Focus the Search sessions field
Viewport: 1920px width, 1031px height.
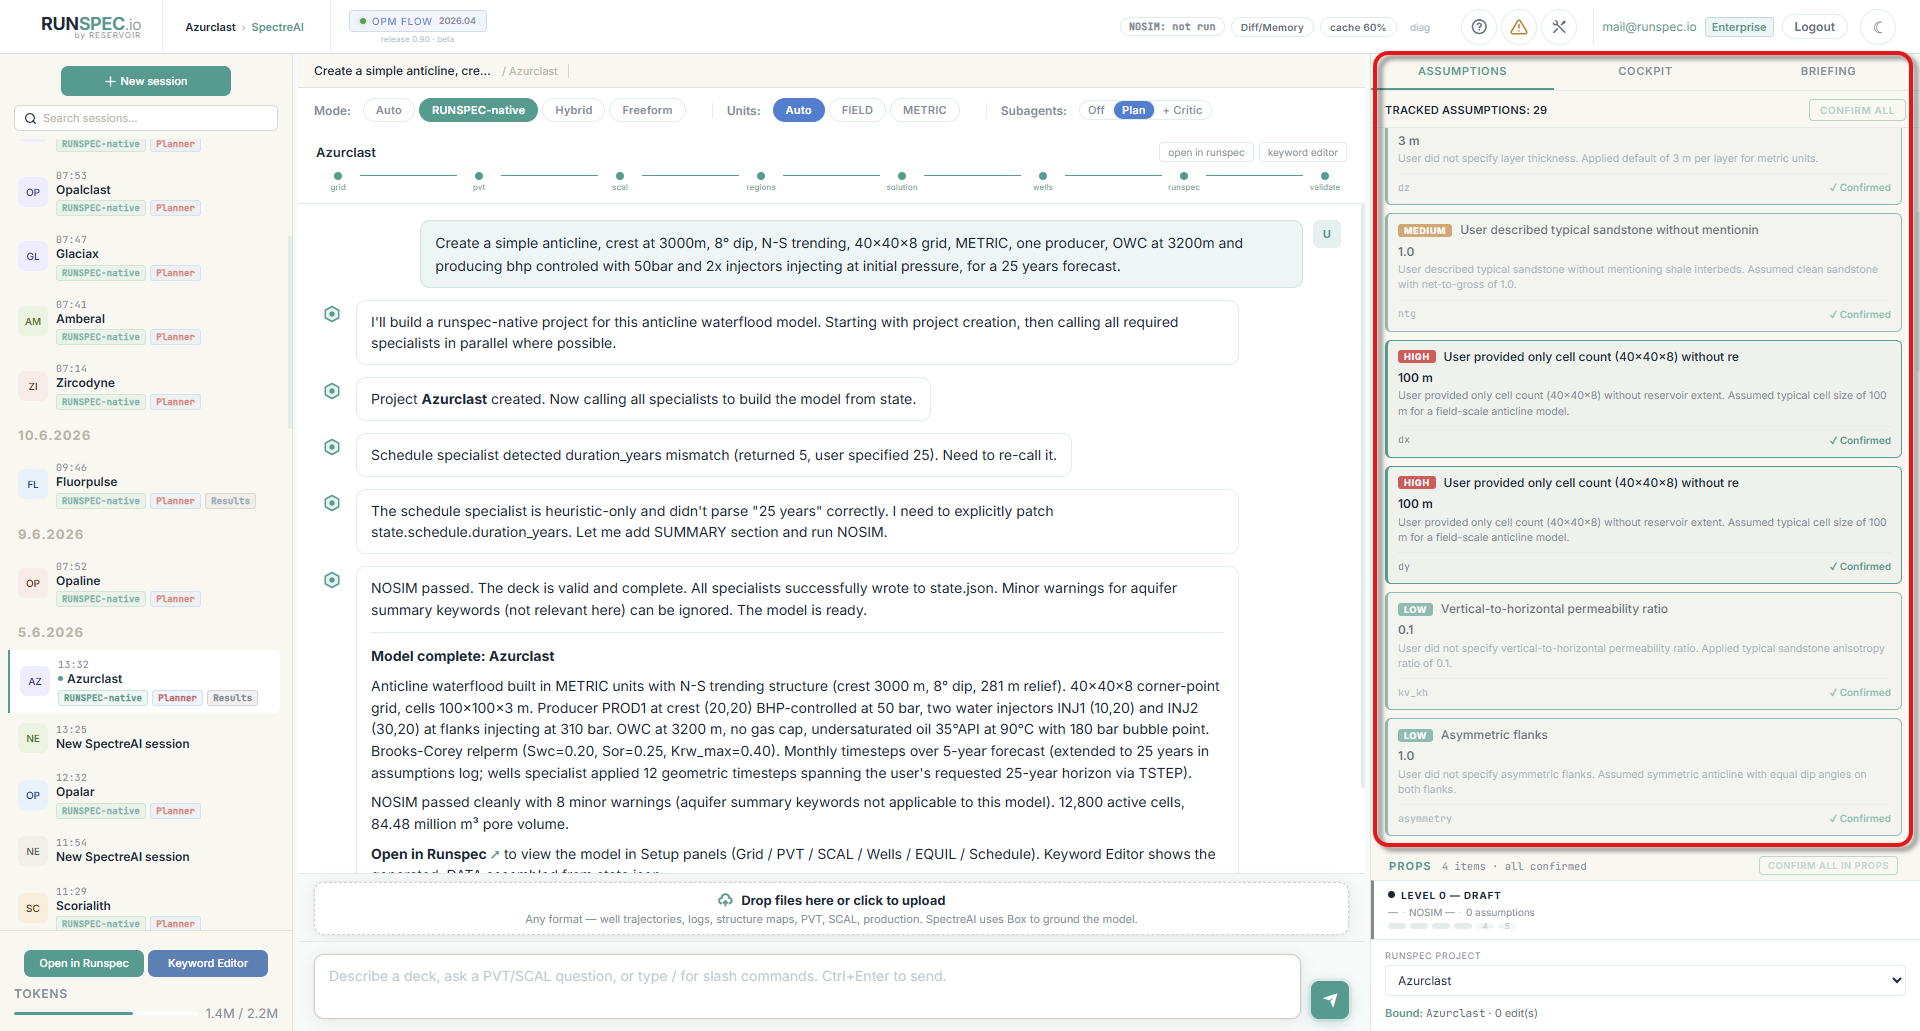pyautogui.click(x=146, y=118)
